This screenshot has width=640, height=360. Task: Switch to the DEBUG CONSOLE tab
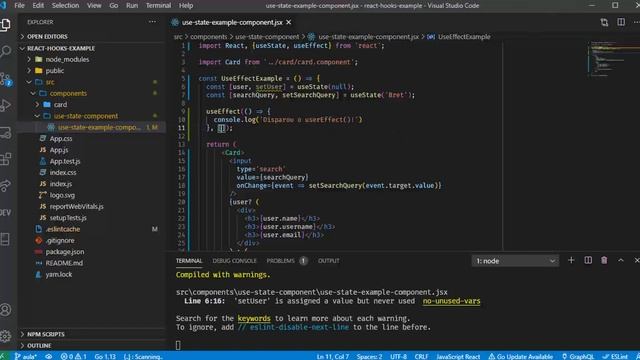[x=234, y=260]
